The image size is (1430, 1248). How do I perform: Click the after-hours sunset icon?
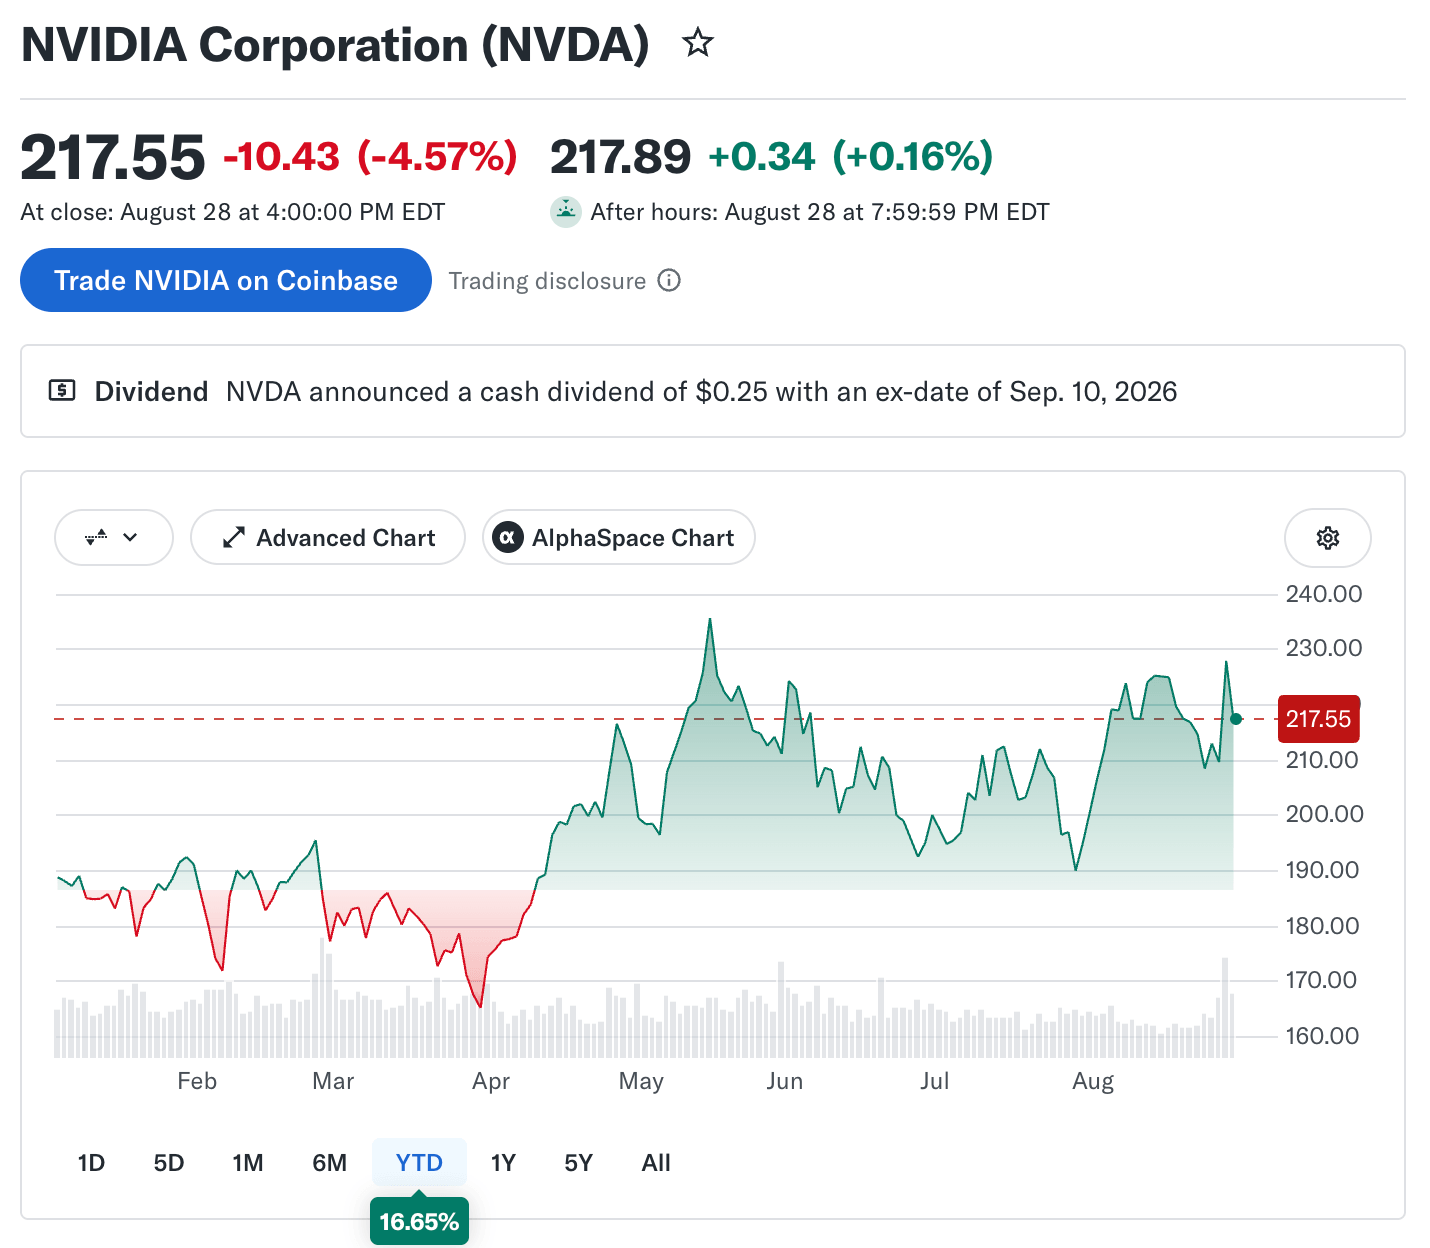[566, 212]
